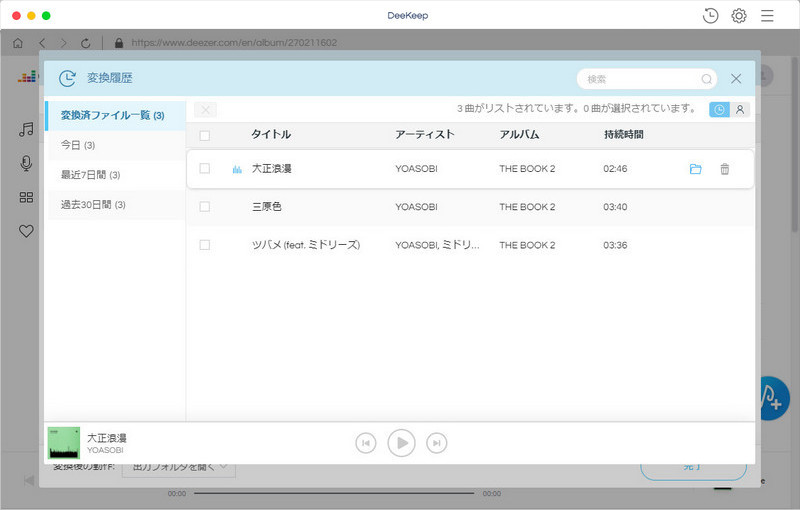Click the background playback progress slider
Screen dimensions: 800x510
click(334, 493)
